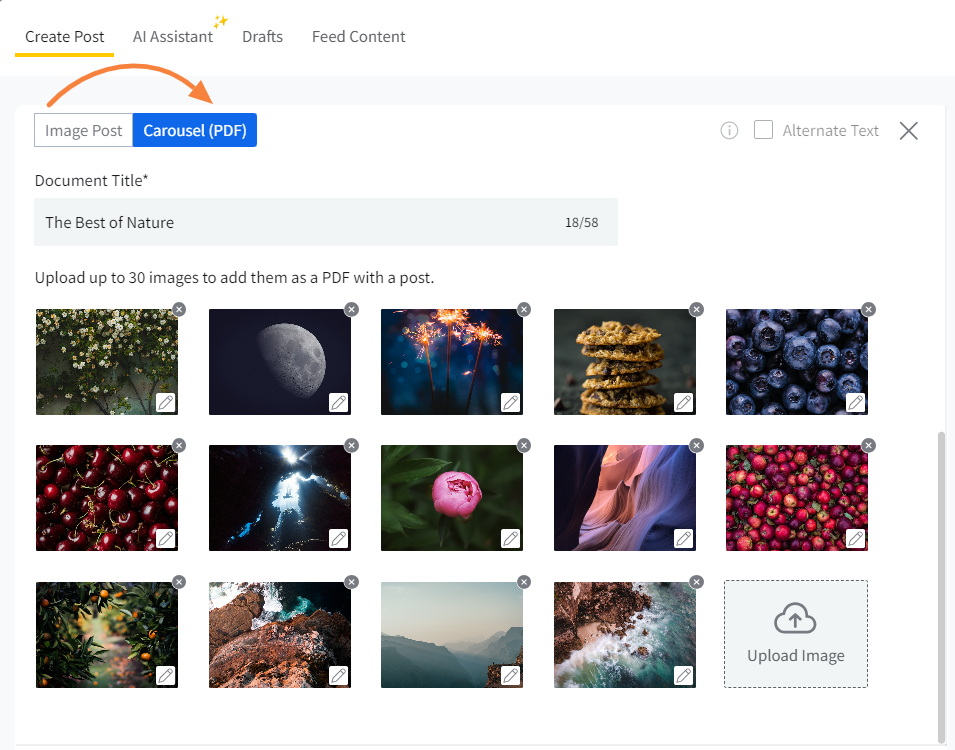This screenshot has width=955, height=750.
Task: Edit the blueberries image
Action: (856, 402)
